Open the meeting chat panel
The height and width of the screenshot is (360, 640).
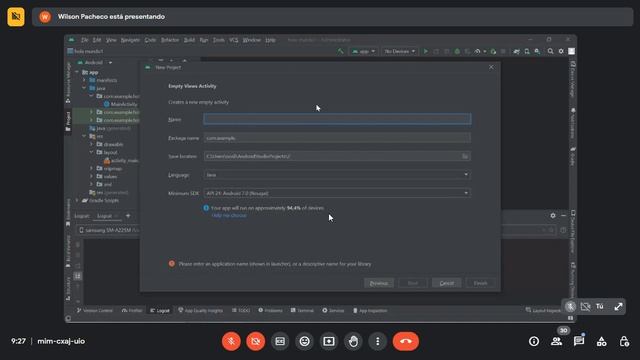tap(579, 341)
